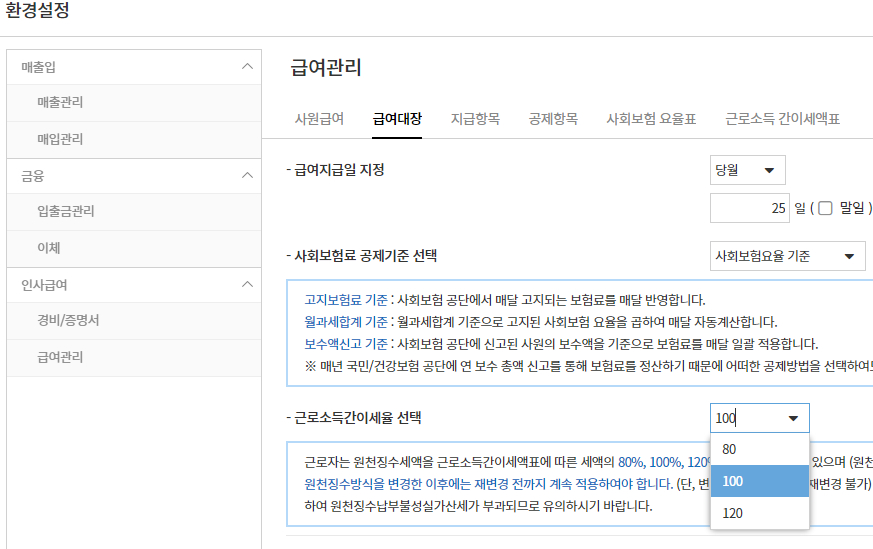
Task: Select 급여관리 in the sidebar
Action: [60, 357]
